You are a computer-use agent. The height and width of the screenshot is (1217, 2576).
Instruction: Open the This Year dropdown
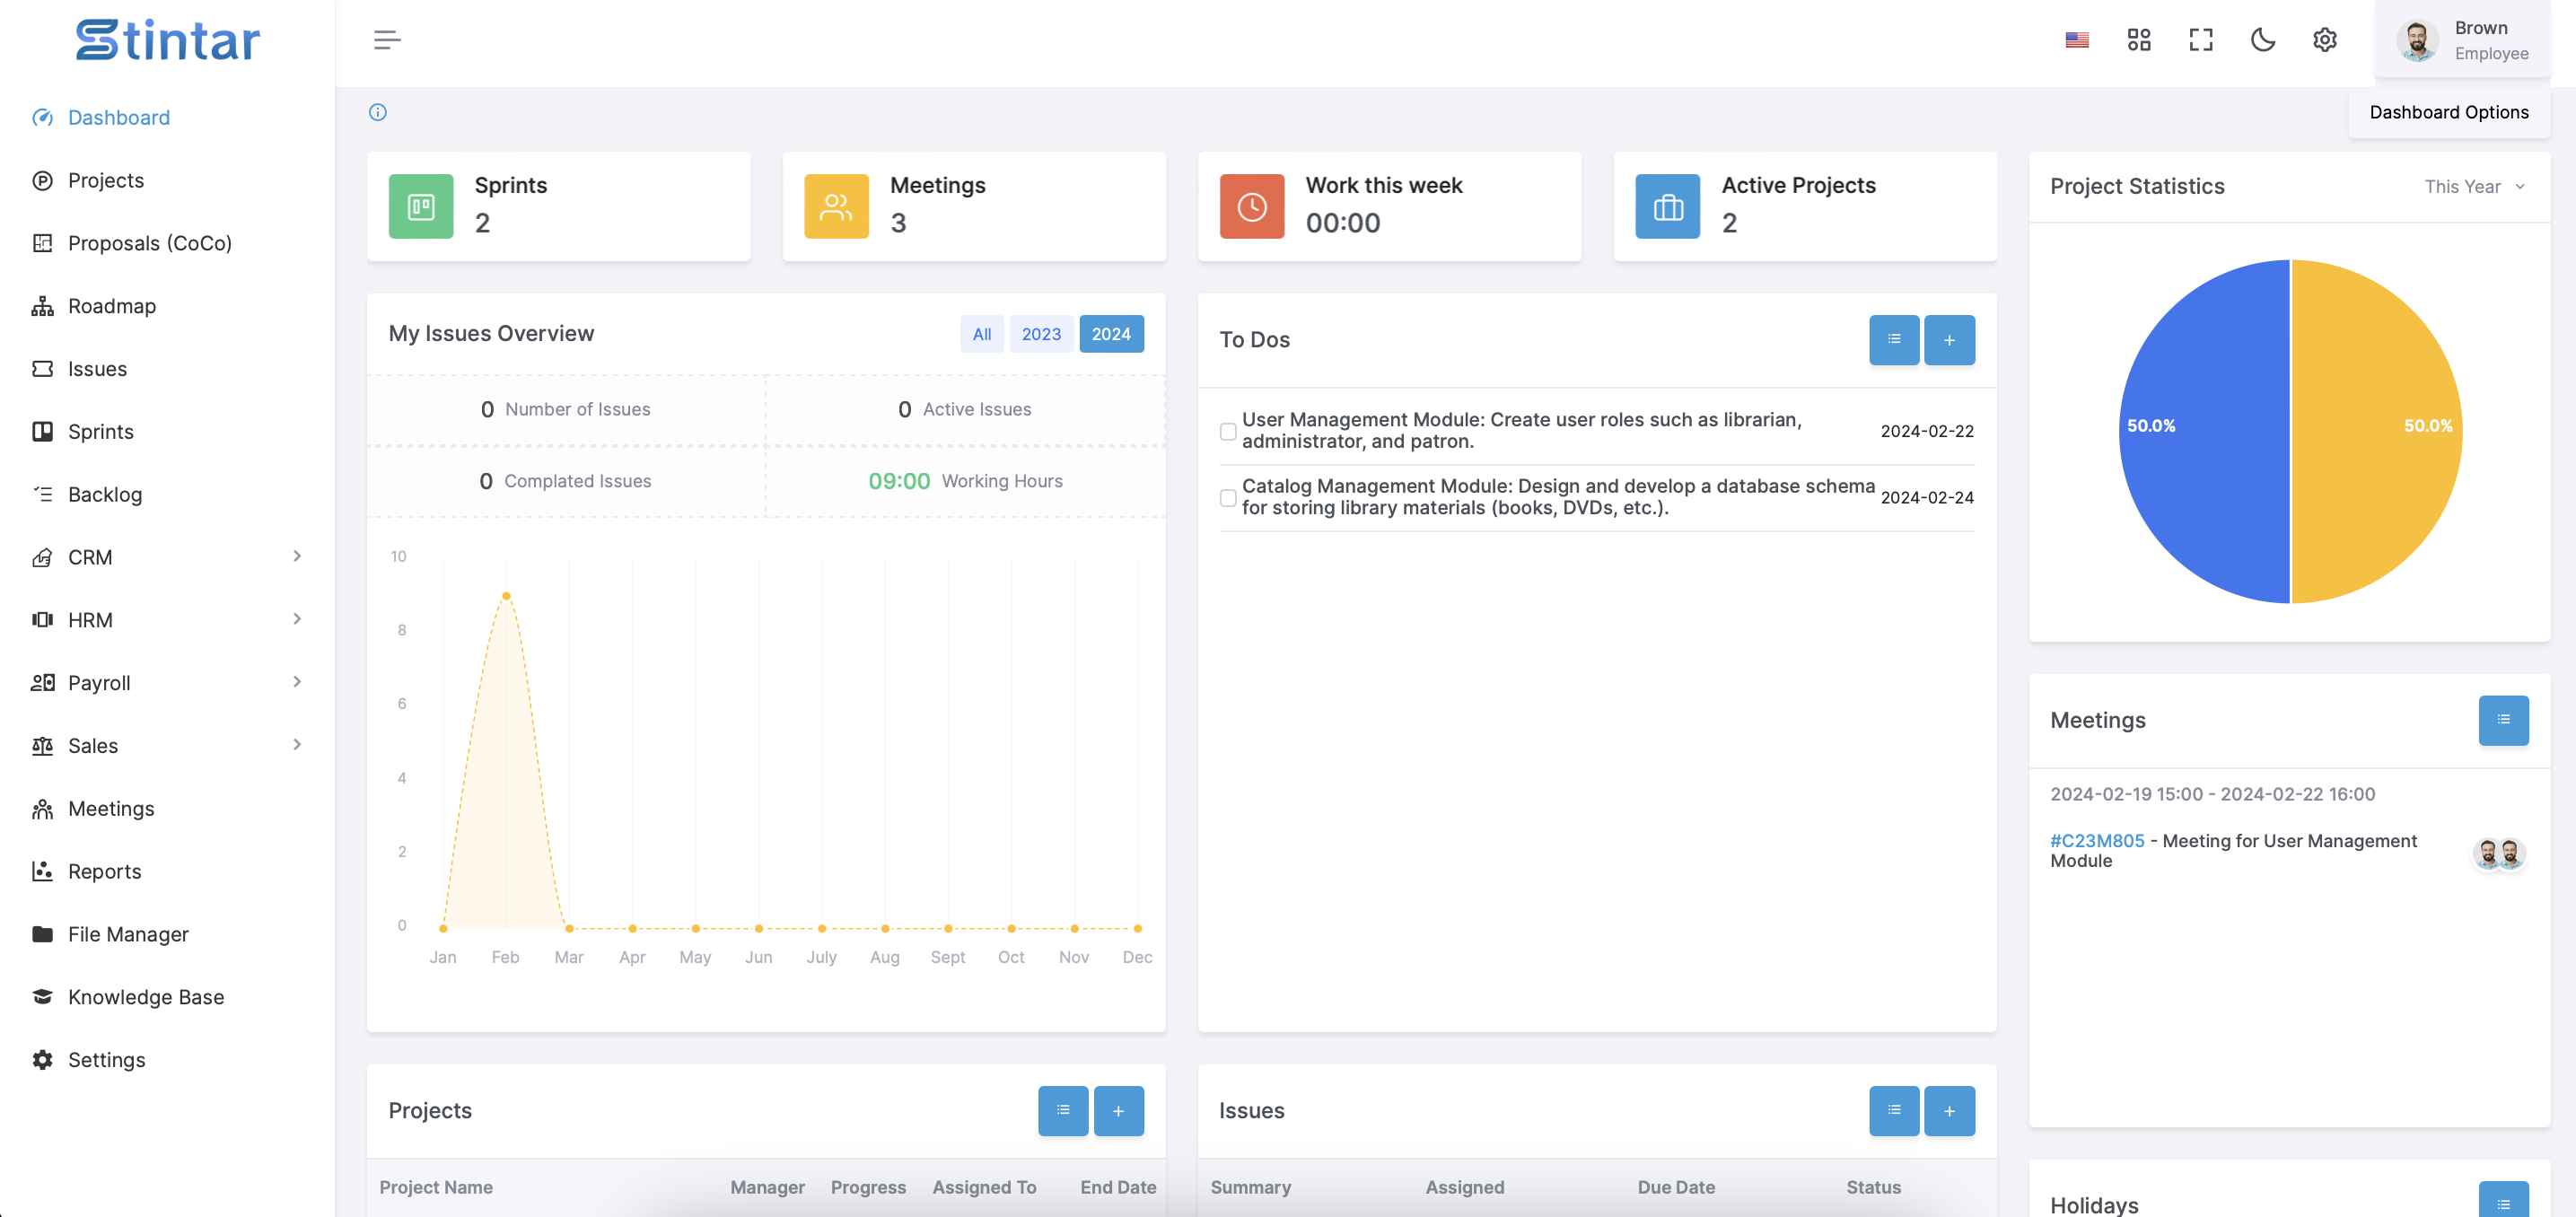pyautogui.click(x=2474, y=187)
